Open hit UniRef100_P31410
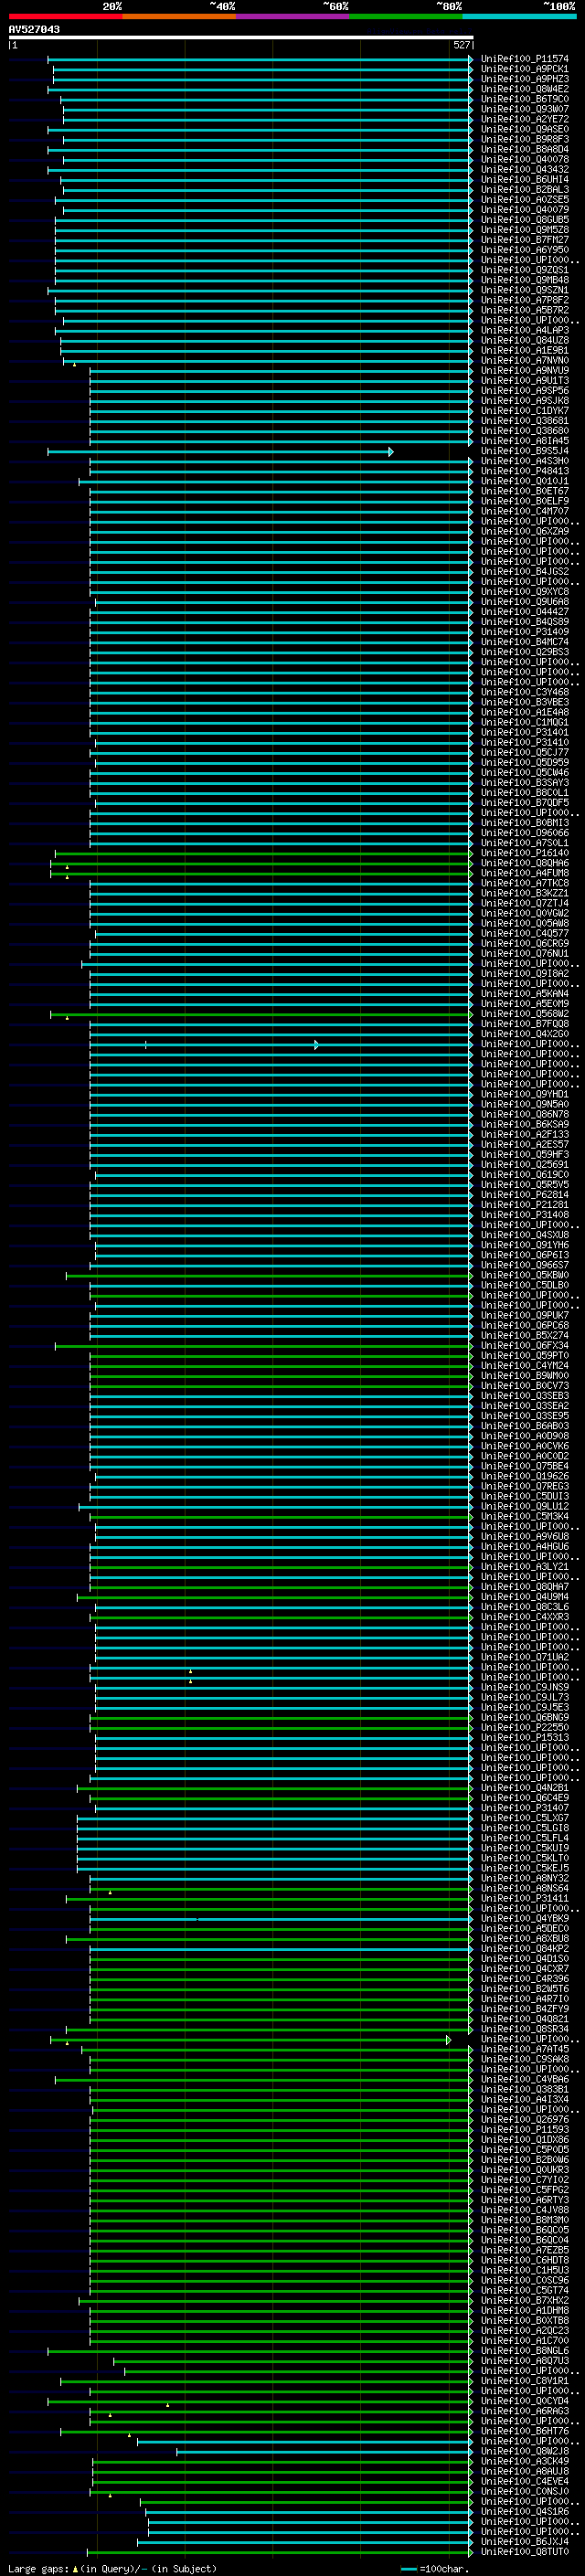The image size is (585, 2576). click(525, 743)
